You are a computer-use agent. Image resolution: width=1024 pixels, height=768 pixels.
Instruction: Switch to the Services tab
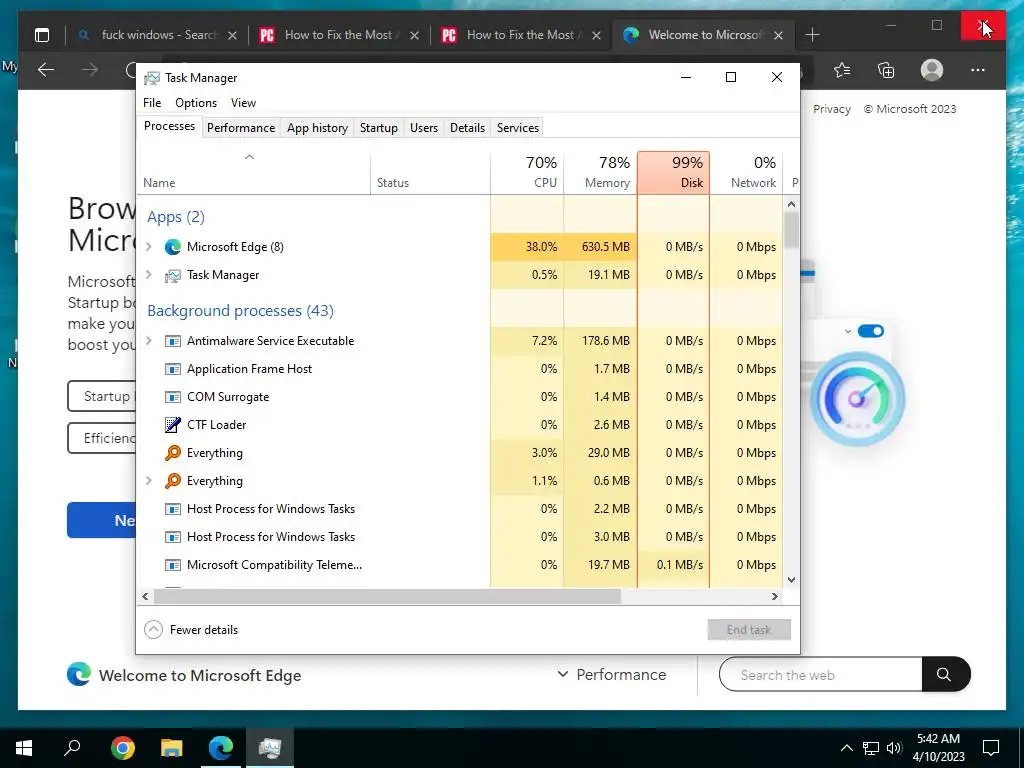[518, 128]
